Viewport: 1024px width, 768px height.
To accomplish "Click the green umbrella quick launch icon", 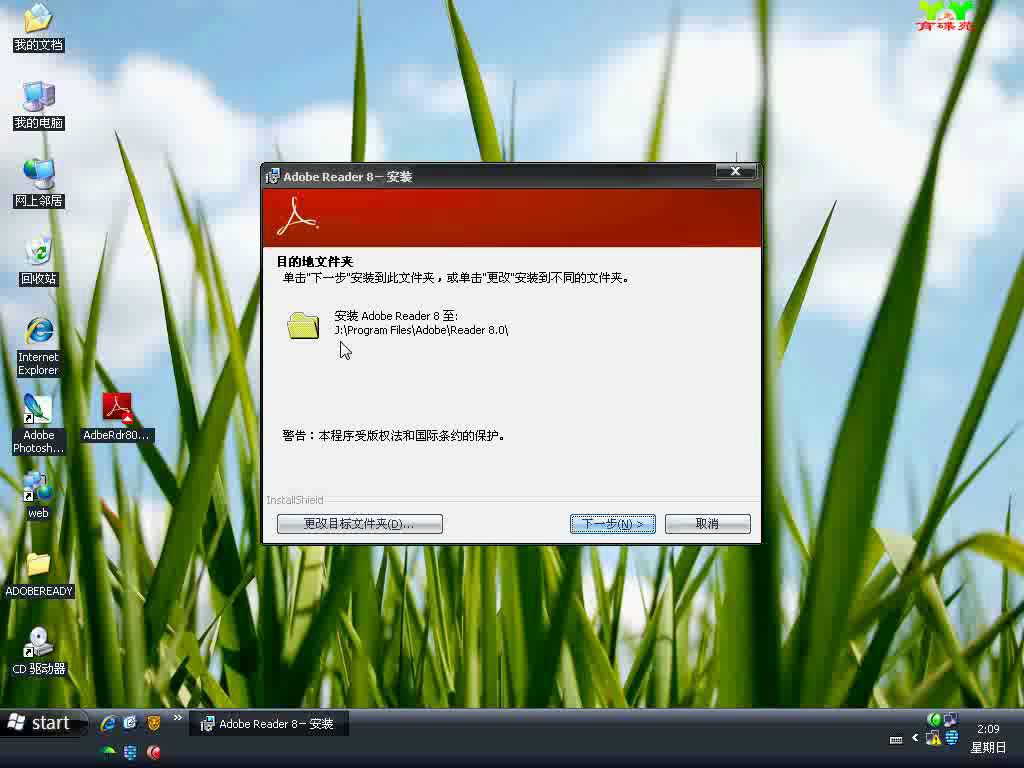I will tap(108, 752).
